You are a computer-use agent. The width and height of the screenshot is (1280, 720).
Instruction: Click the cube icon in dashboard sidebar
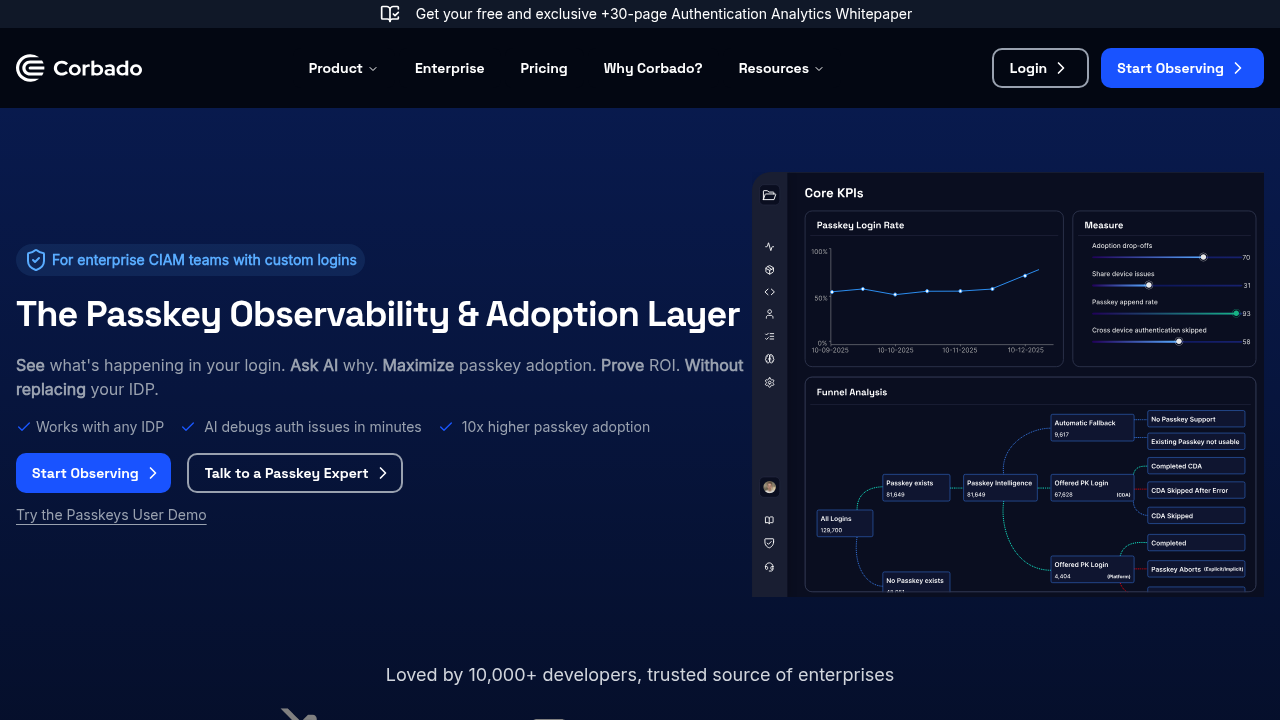coord(769,269)
